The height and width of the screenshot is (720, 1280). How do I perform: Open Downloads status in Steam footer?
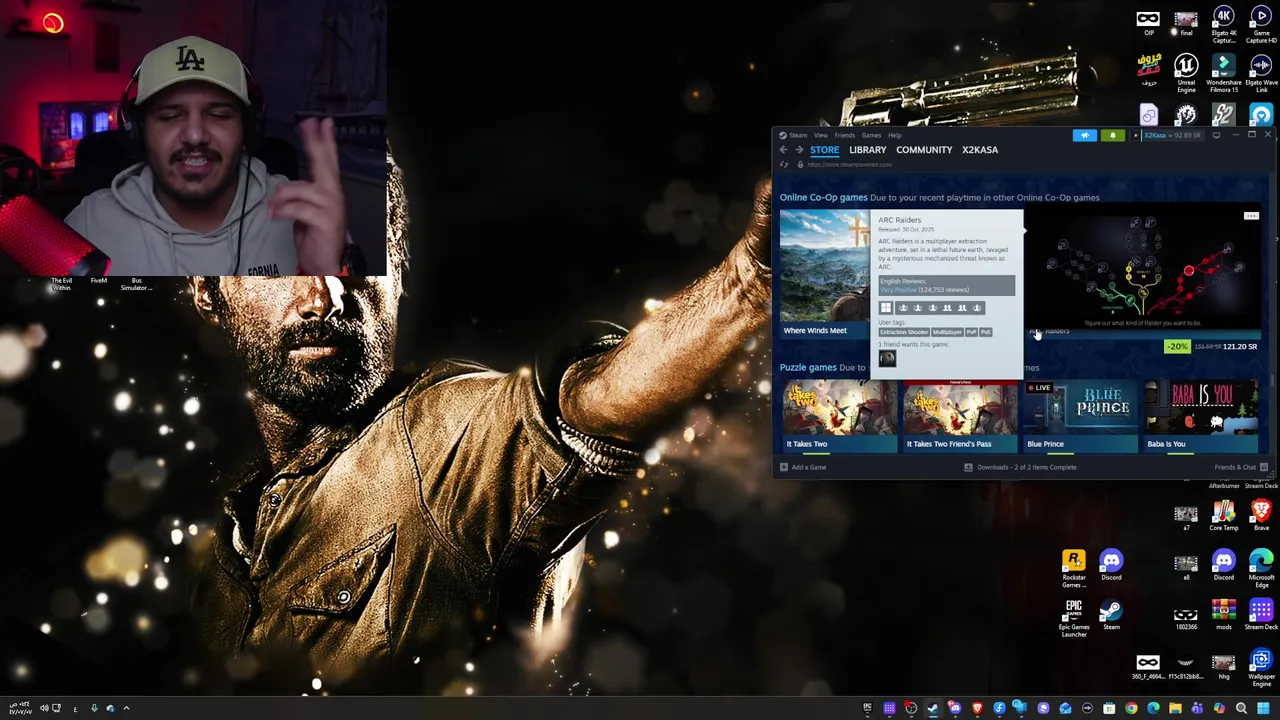pos(1020,467)
